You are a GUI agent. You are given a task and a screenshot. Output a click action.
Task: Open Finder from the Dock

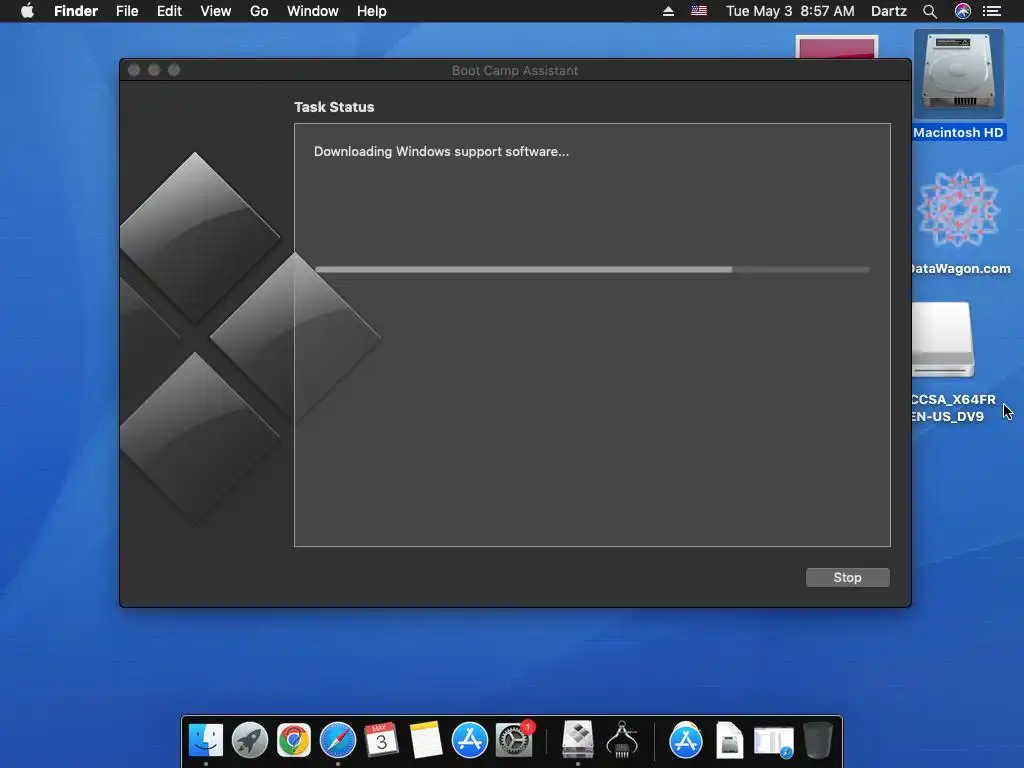(206, 740)
